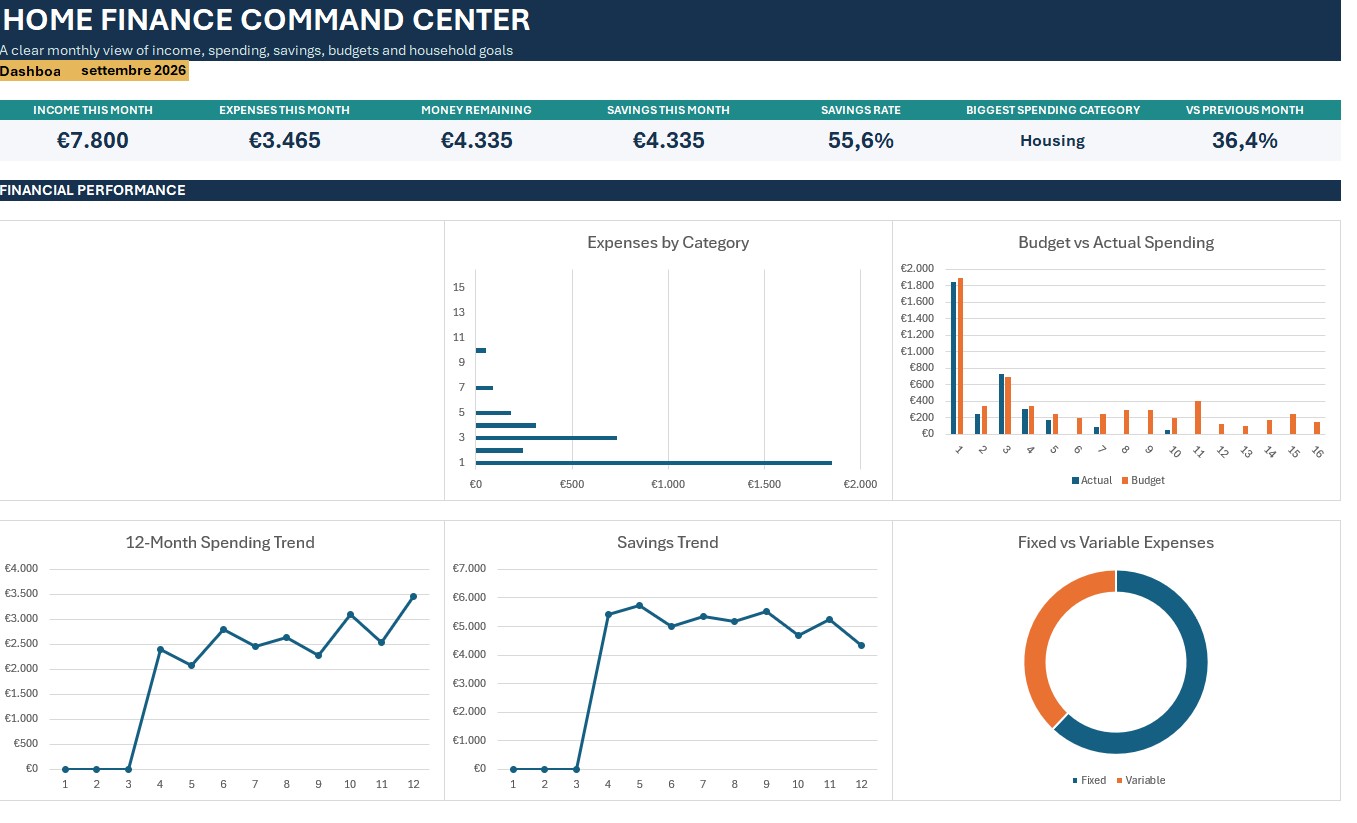Click the 'Budget' legend entry in budget chart
Viewport: 1357px width, 823px height.
point(1143,480)
